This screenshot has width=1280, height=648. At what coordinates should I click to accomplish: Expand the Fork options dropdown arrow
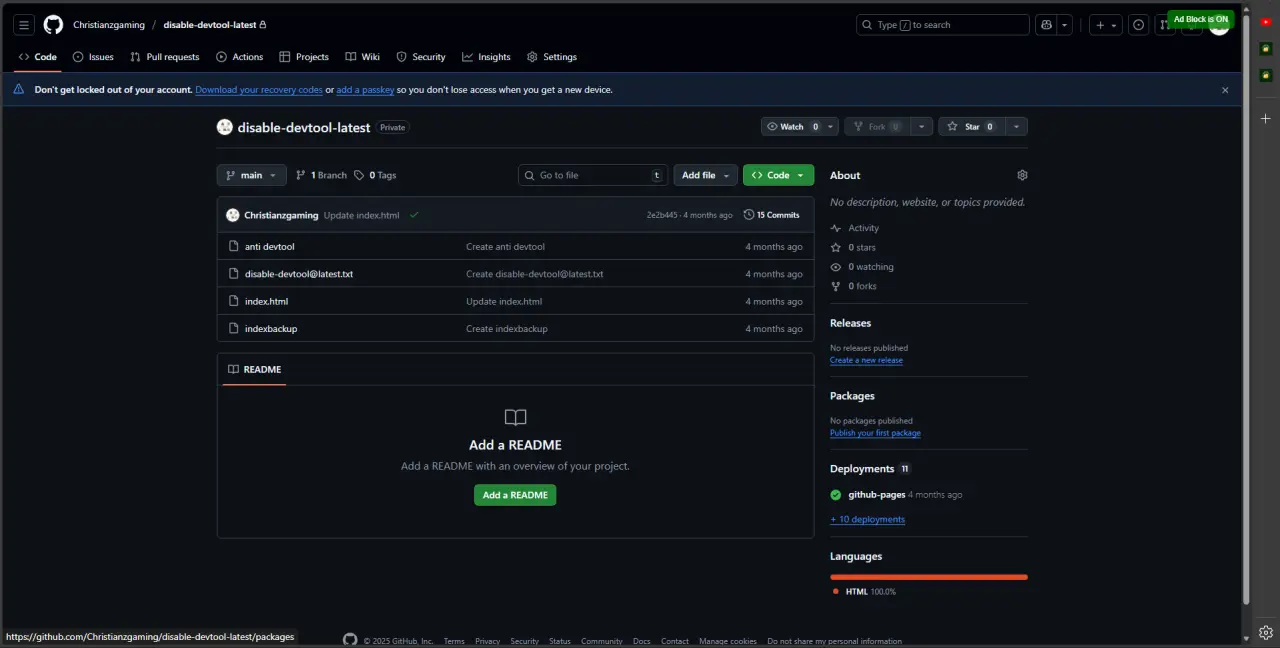[922, 127]
